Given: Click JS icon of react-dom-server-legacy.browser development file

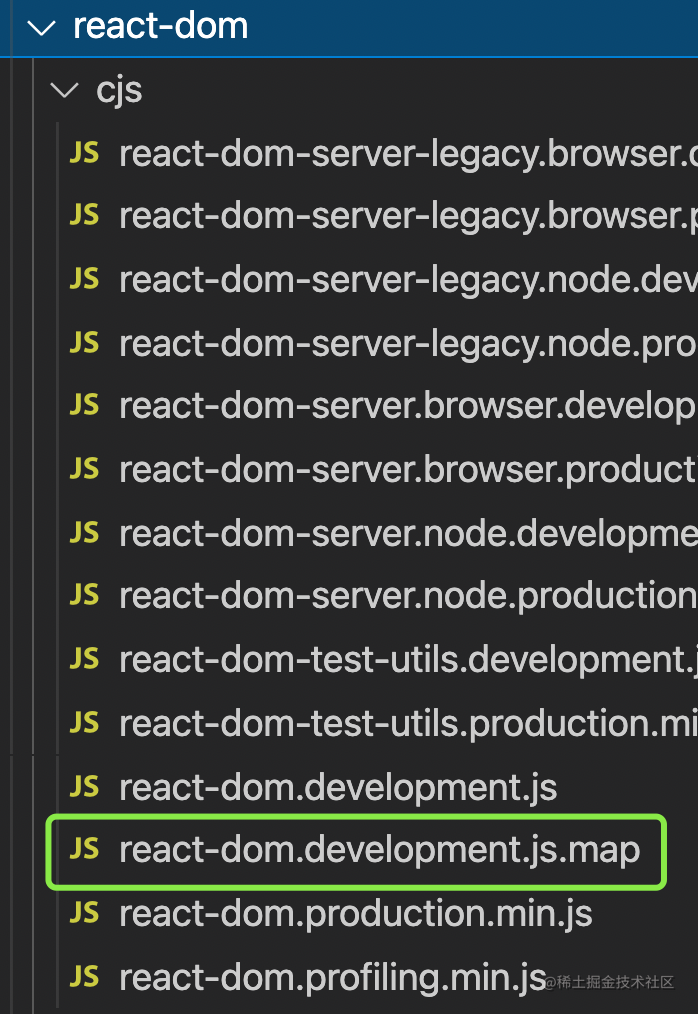Looking at the screenshot, I should tap(84, 153).
